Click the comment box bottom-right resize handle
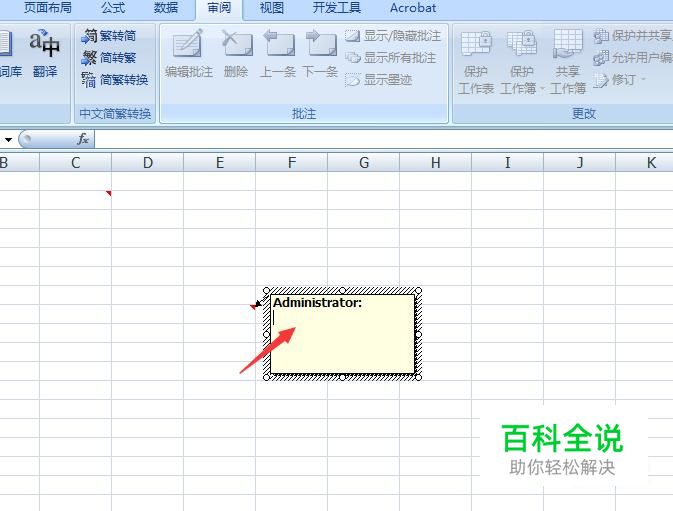This screenshot has width=673, height=511. coord(418,377)
